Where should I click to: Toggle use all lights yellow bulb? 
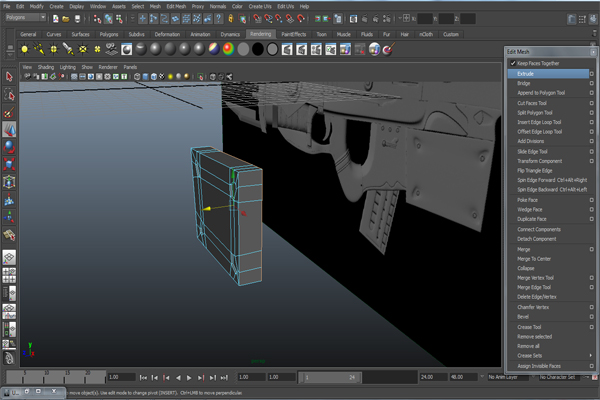pos(170,77)
